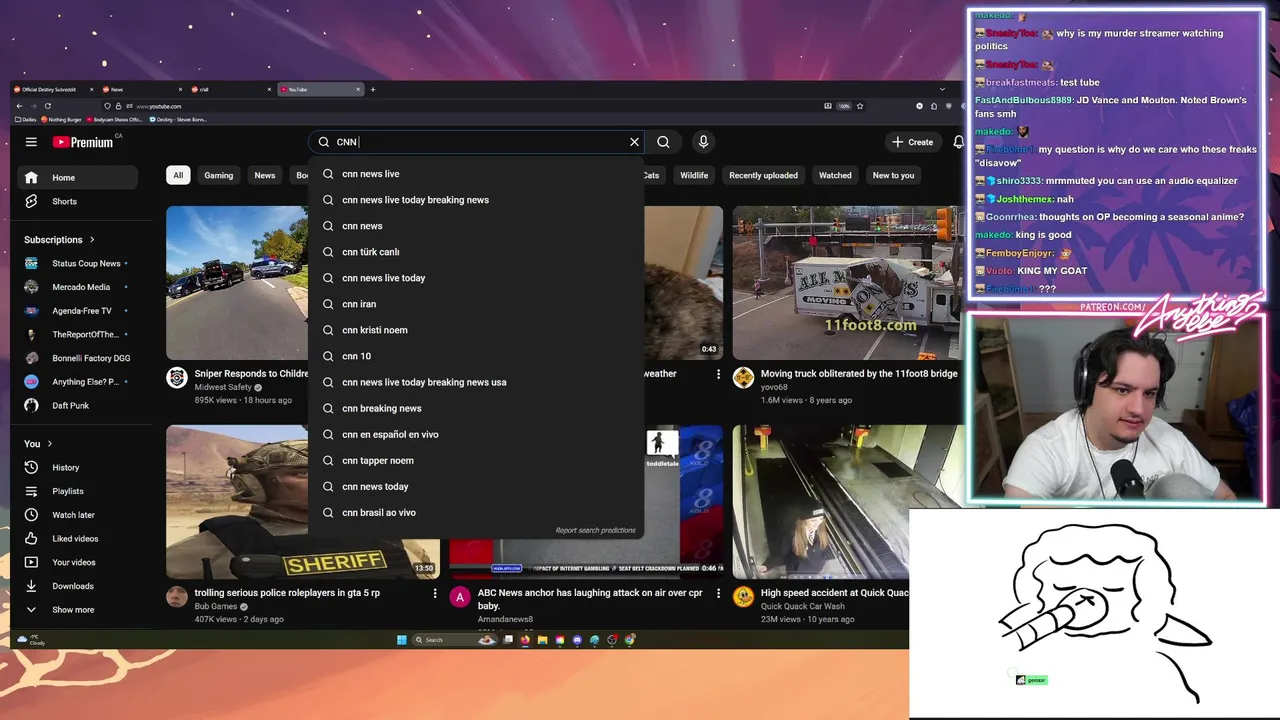Go back in the browser
1280x720 pixels.
[x=19, y=106]
